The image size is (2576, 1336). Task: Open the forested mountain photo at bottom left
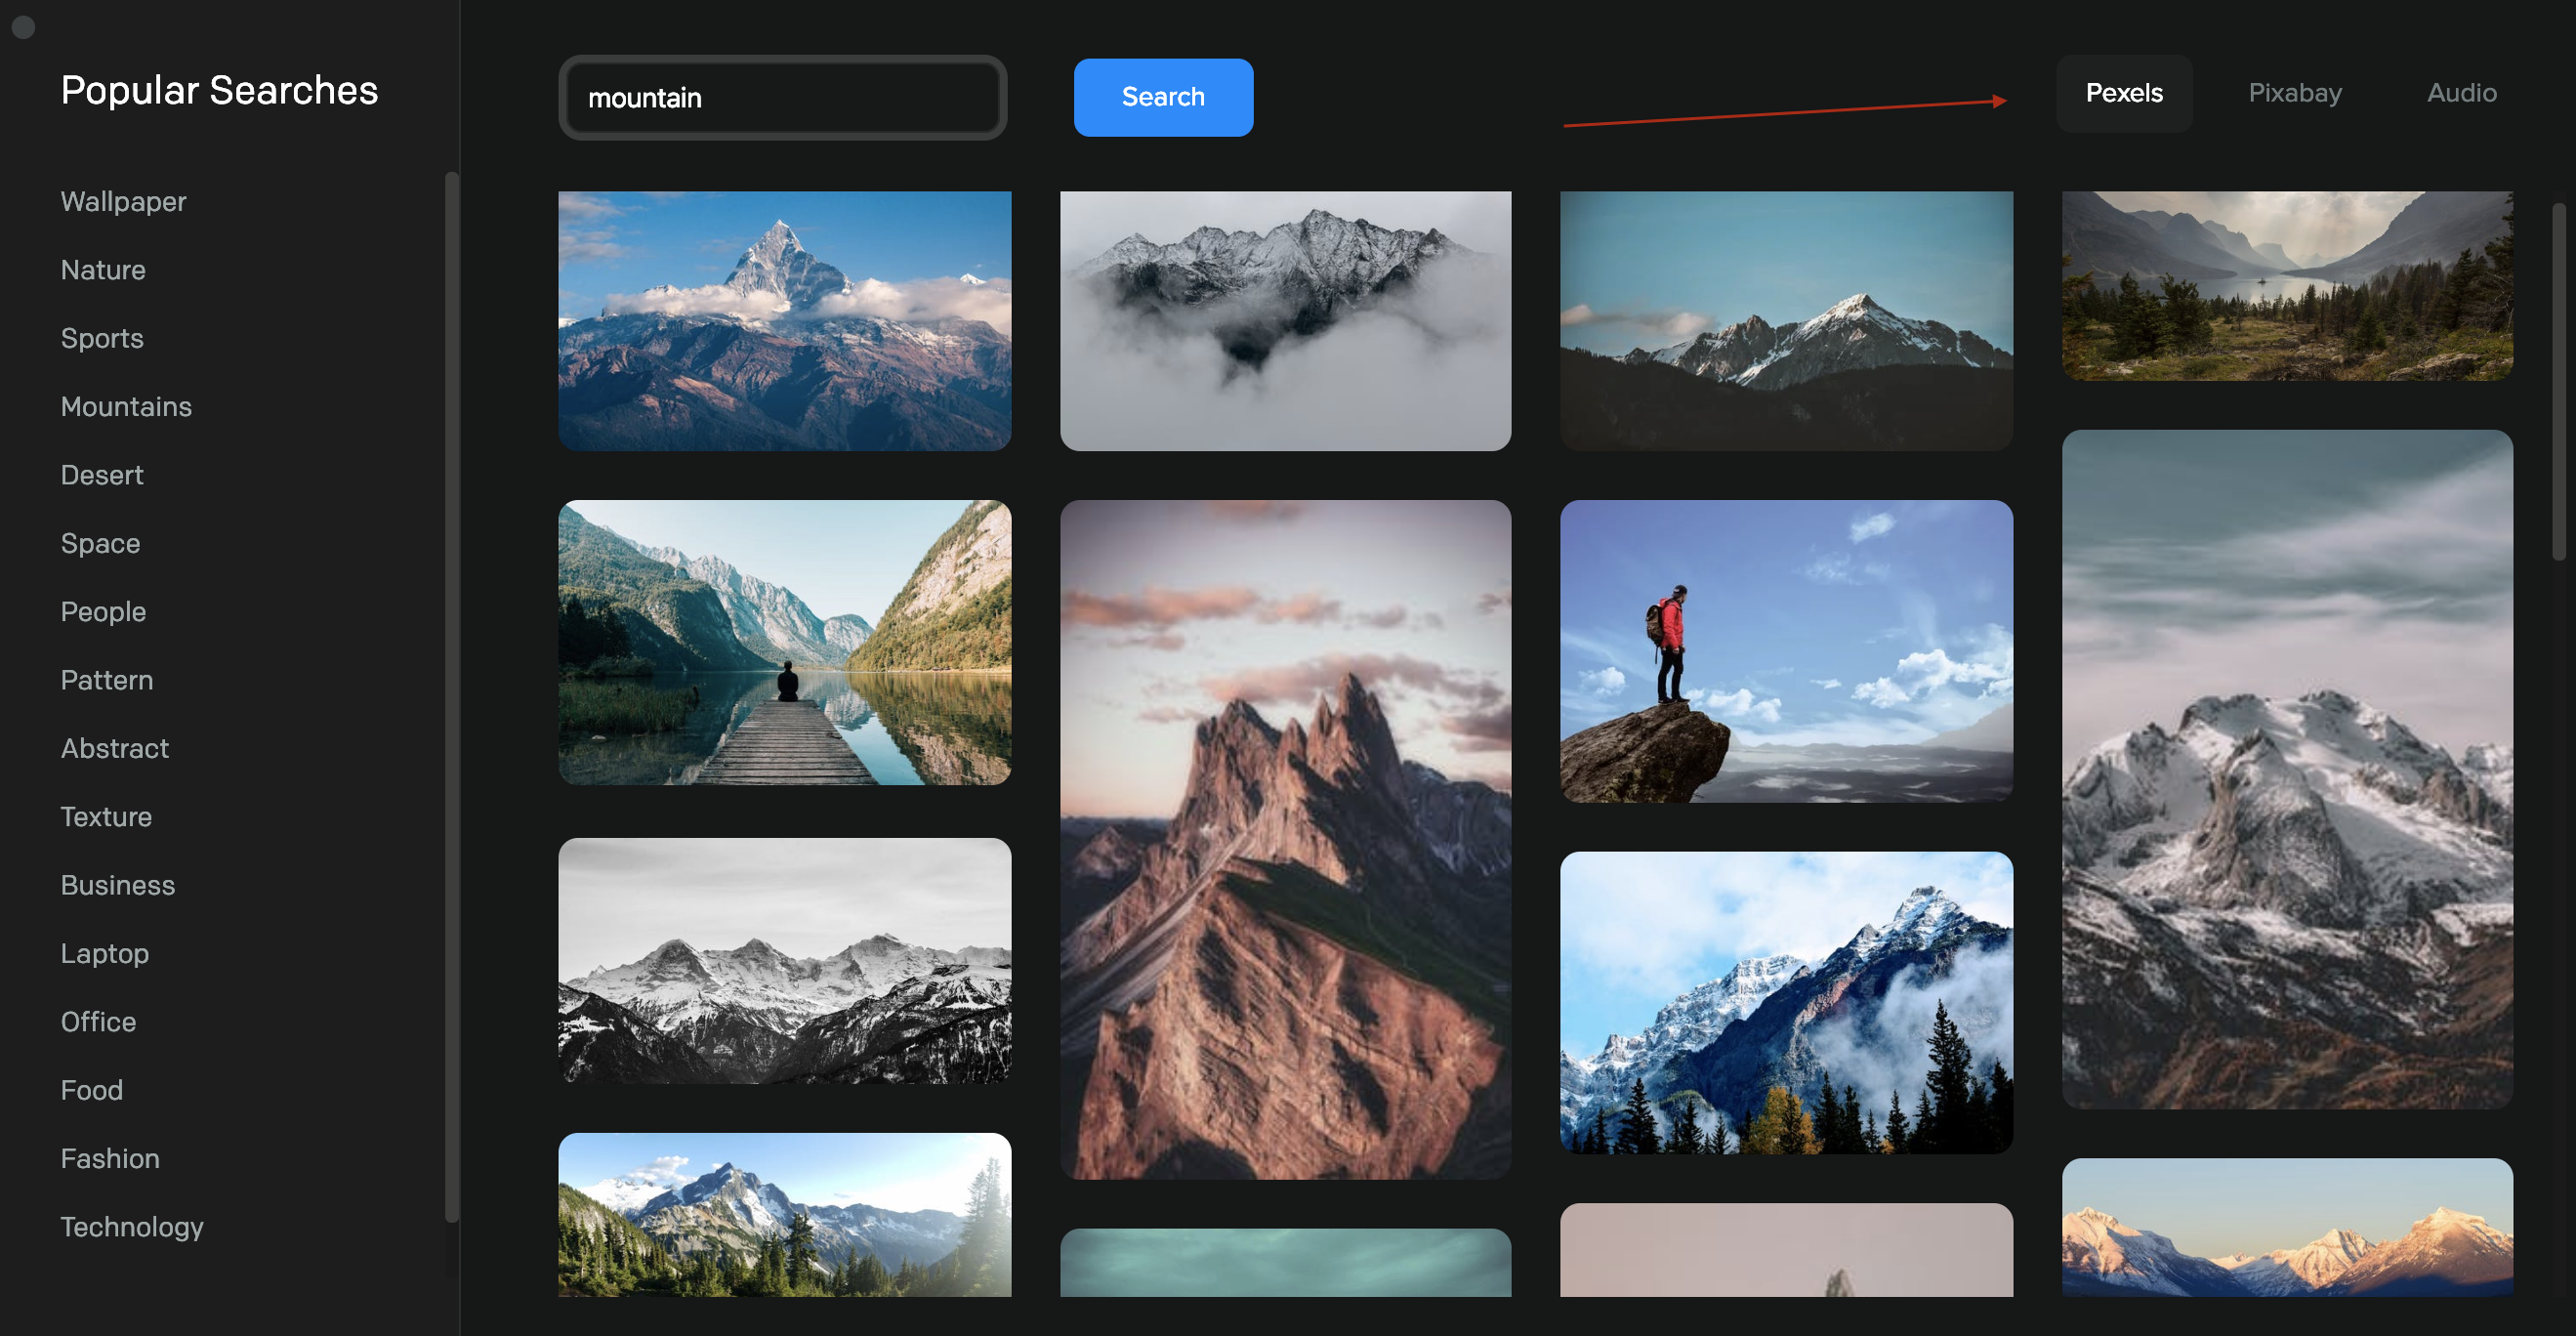[x=785, y=1214]
